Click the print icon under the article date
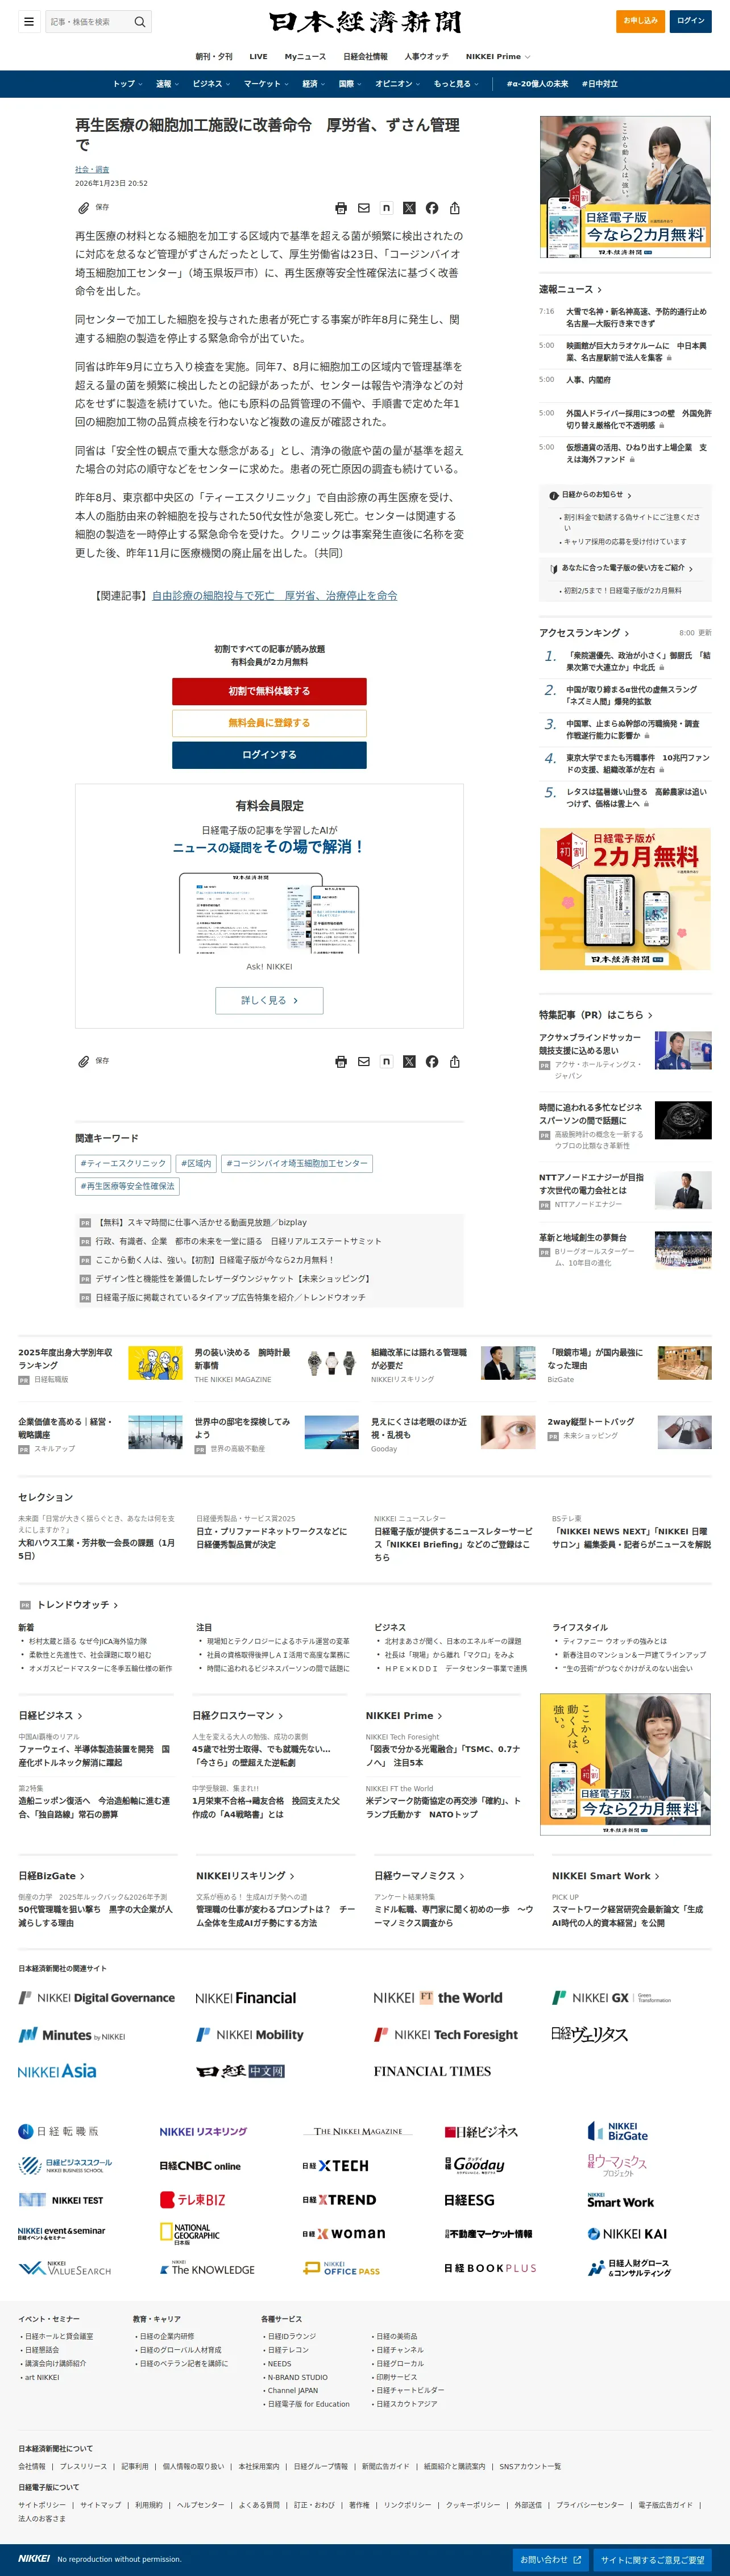The height and width of the screenshot is (2576, 730). 341,208
